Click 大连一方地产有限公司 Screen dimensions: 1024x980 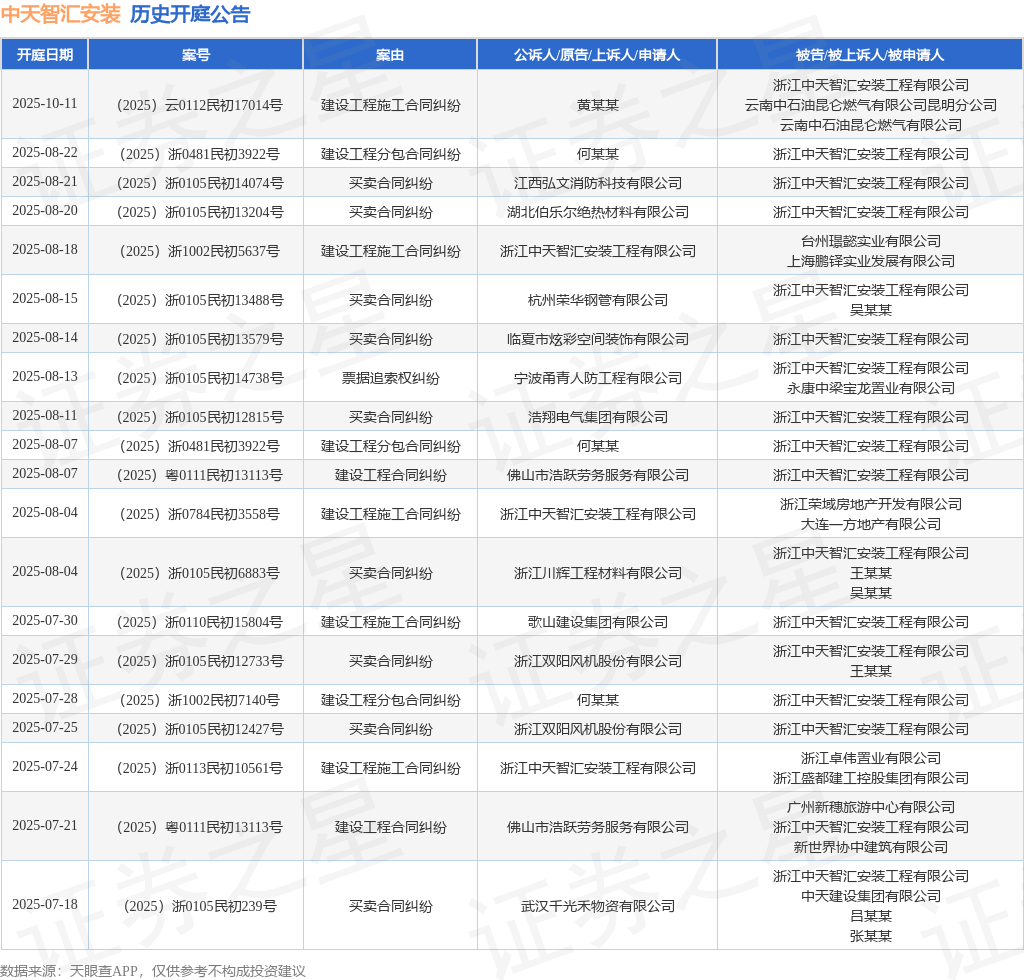pyautogui.click(x=871, y=524)
